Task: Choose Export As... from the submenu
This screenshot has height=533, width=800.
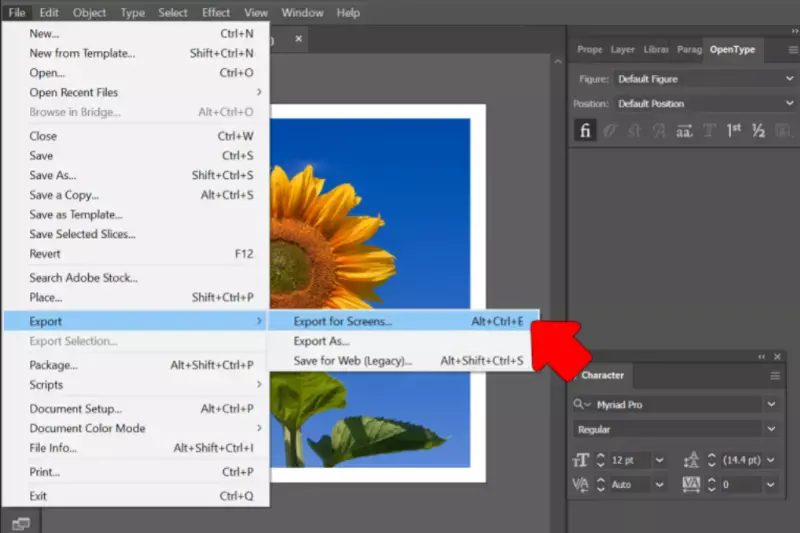Action: pos(403,341)
